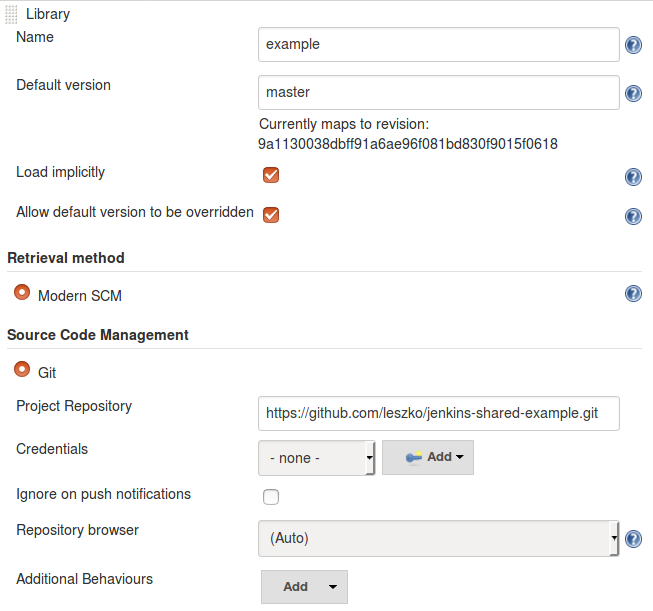Click the Project Repository URL field
This screenshot has width=653, height=611.
click(x=439, y=413)
